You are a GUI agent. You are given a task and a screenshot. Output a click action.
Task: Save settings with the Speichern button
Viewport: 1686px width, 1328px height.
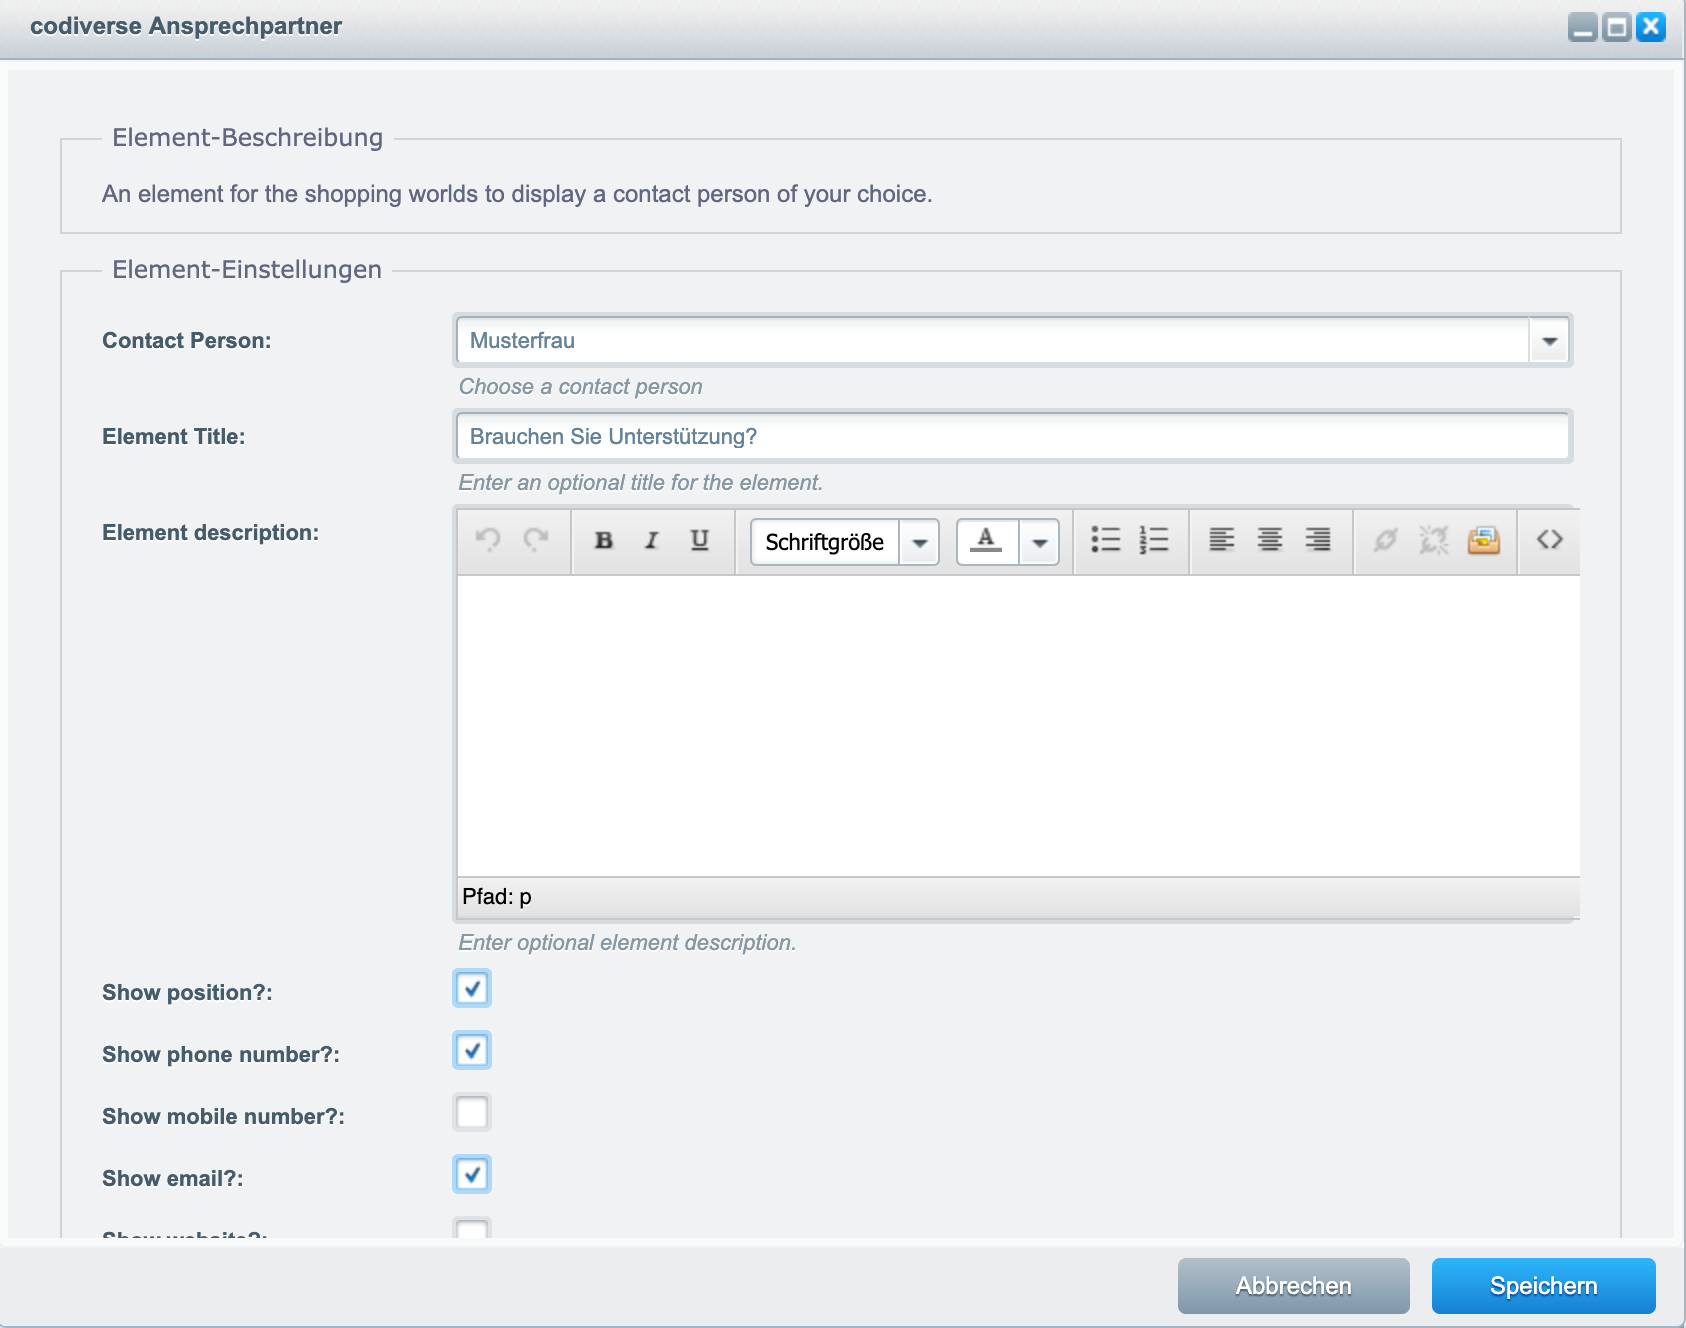1544,1286
